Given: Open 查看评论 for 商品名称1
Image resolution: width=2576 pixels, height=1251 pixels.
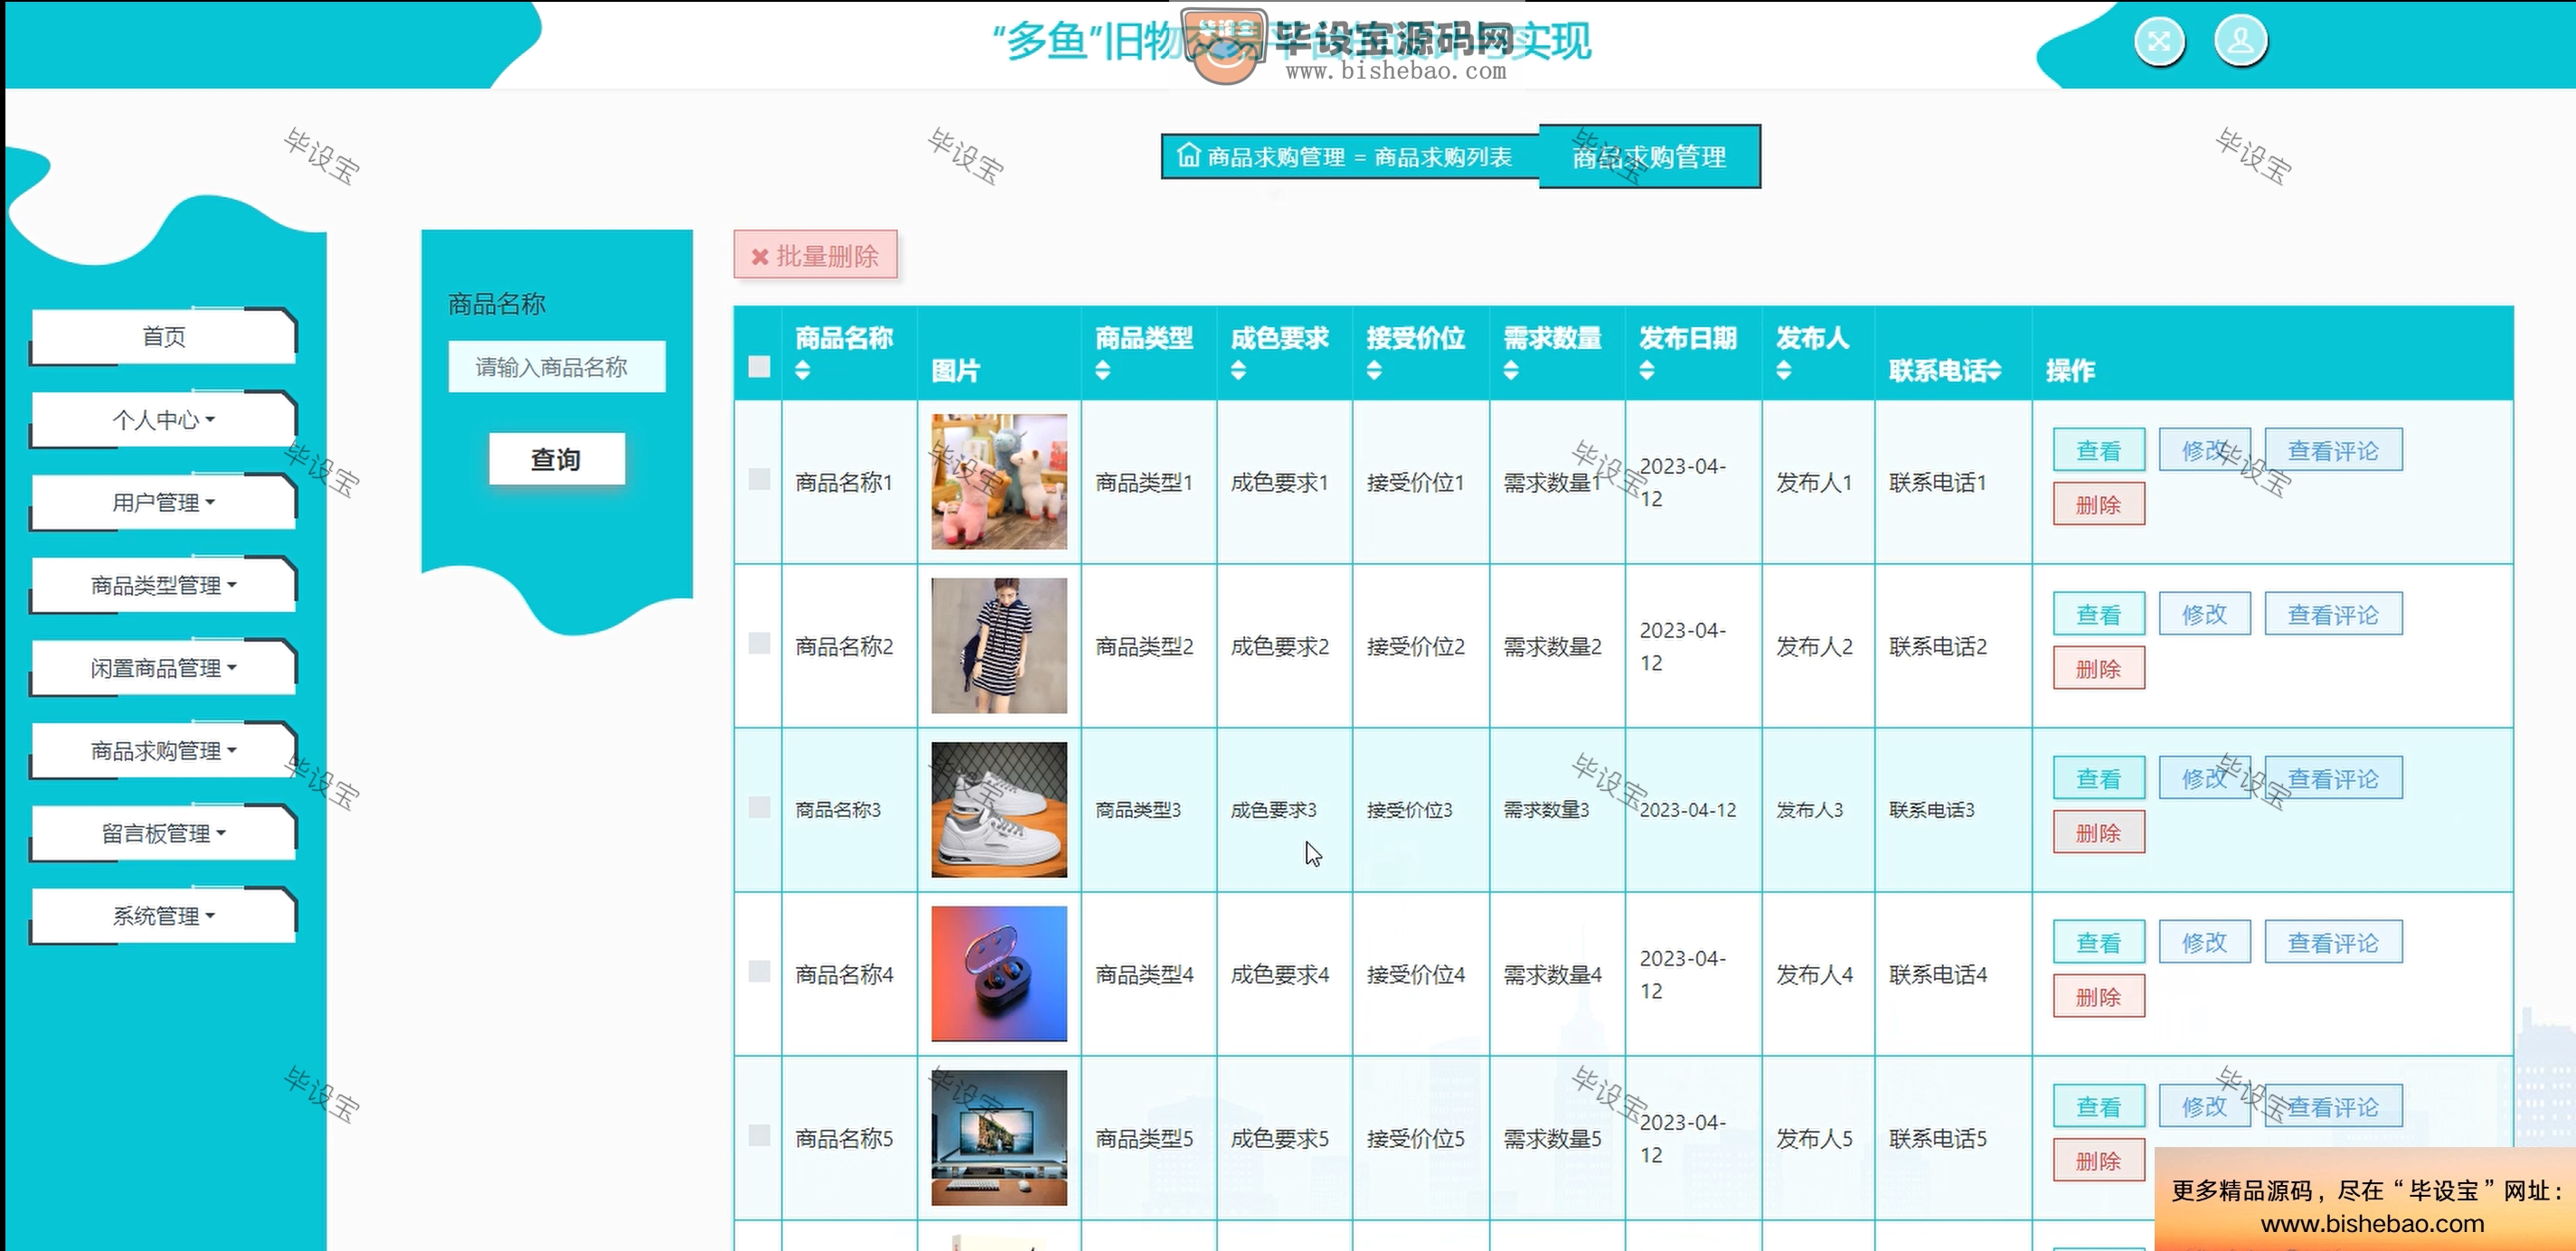Looking at the screenshot, I should pyautogui.click(x=2333, y=451).
